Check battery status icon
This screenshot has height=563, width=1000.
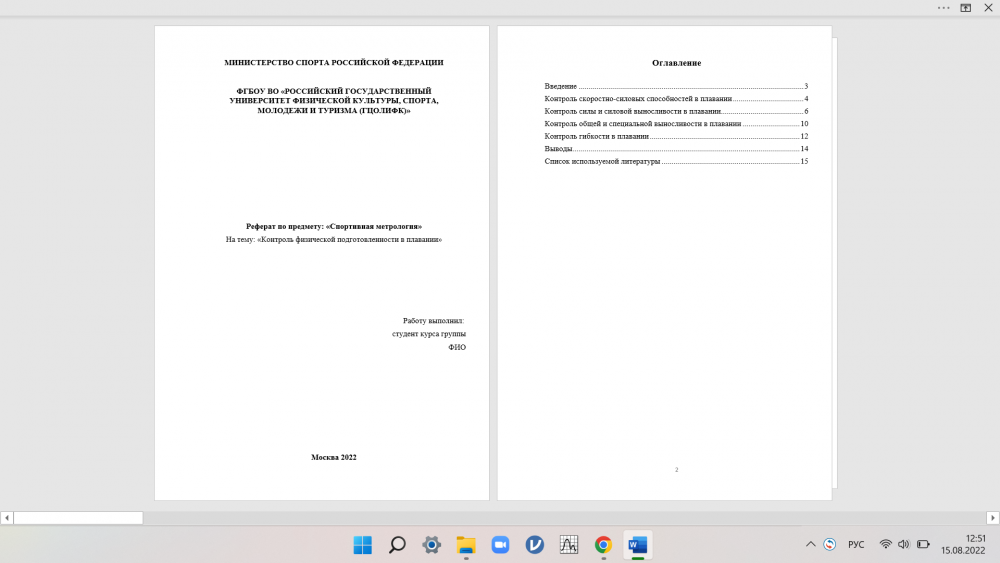923,545
